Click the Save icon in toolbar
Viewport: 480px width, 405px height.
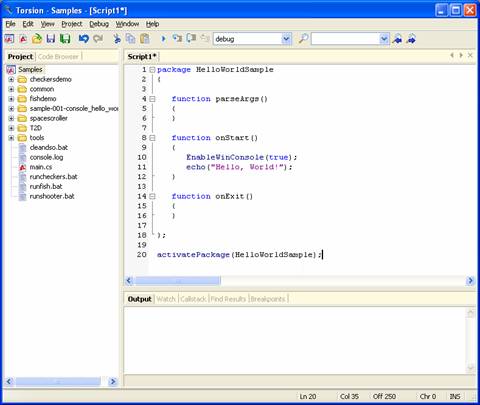51,39
